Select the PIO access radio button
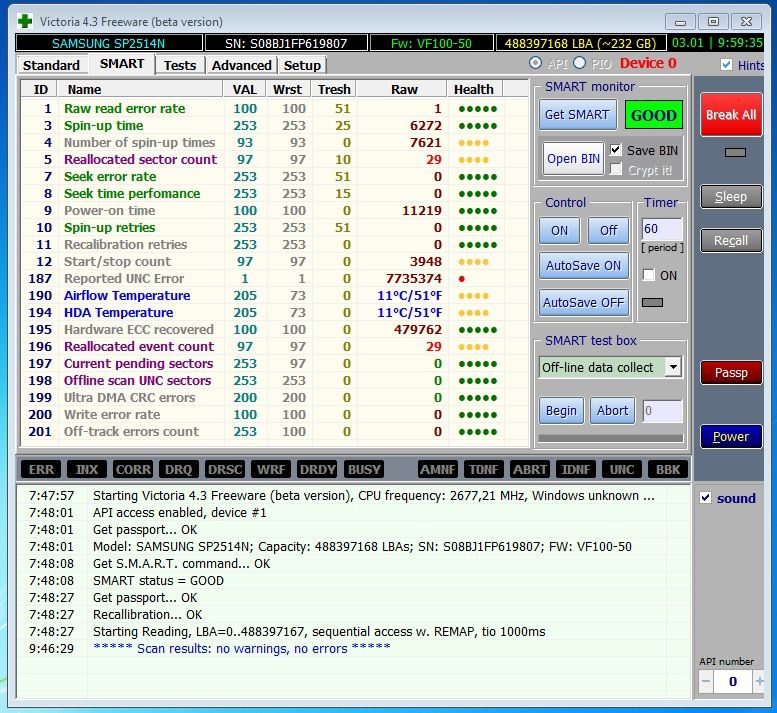777x713 pixels. click(x=579, y=63)
